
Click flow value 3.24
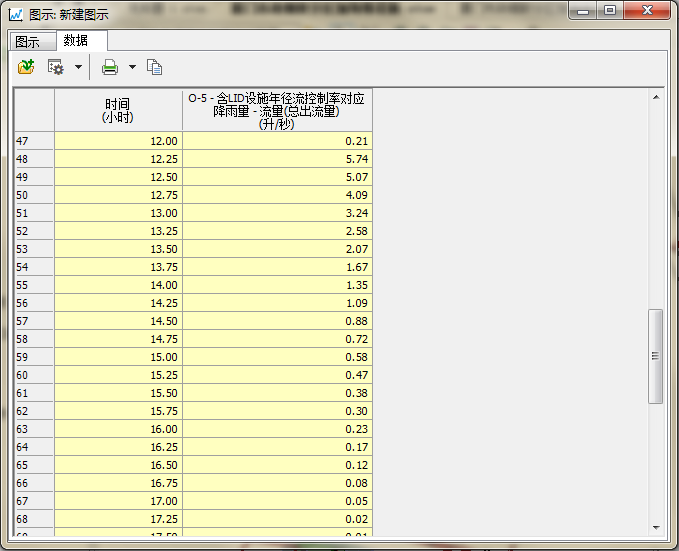pyautogui.click(x=277, y=213)
